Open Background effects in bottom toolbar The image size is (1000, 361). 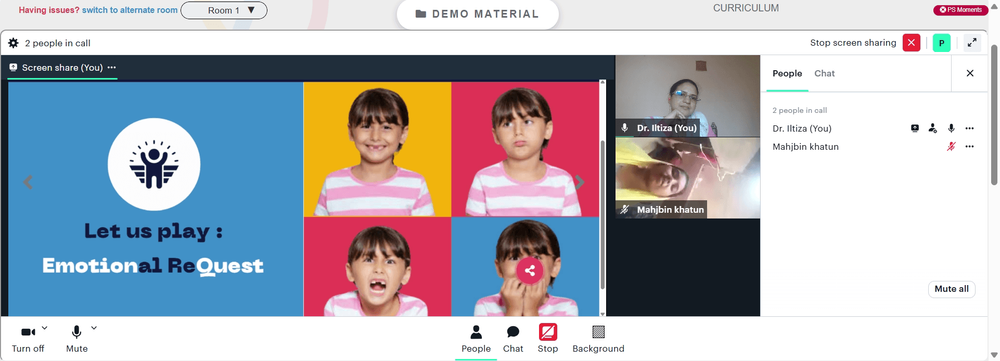[598, 339]
